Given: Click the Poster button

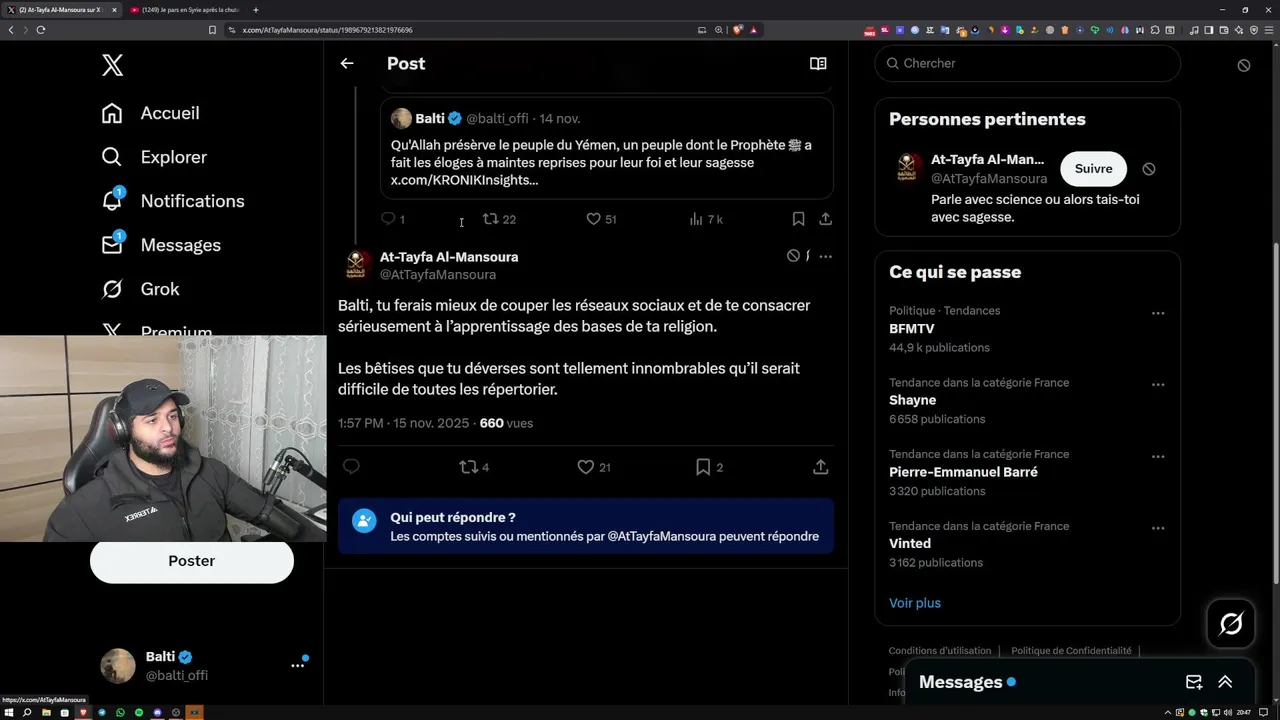Looking at the screenshot, I should click(x=192, y=561).
